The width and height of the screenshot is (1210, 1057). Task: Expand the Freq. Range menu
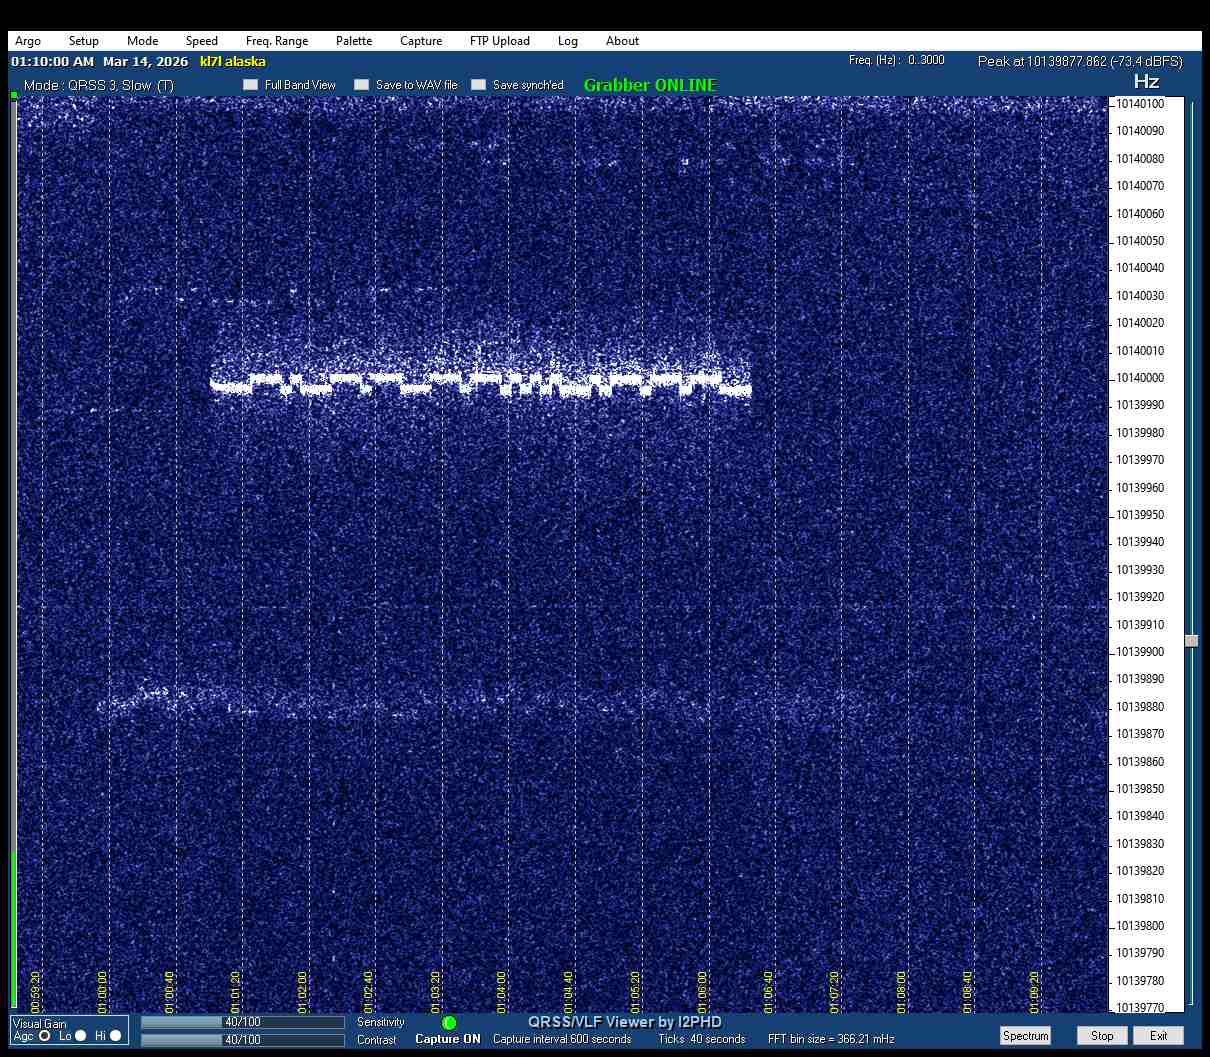[x=277, y=41]
